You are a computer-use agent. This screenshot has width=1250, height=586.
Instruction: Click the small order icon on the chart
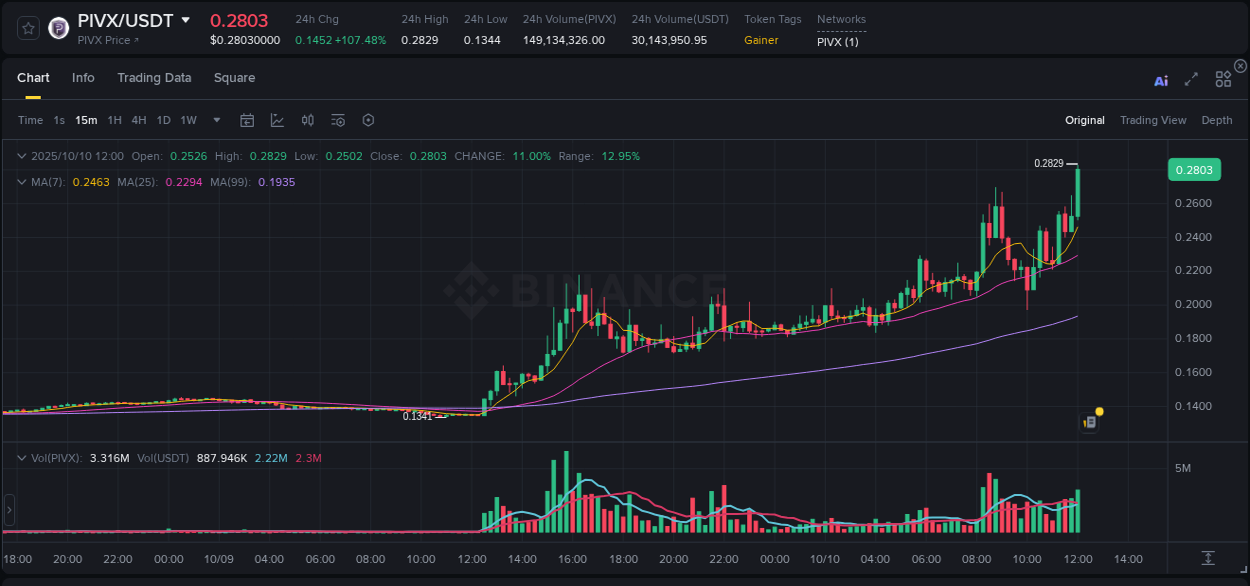point(1089,421)
